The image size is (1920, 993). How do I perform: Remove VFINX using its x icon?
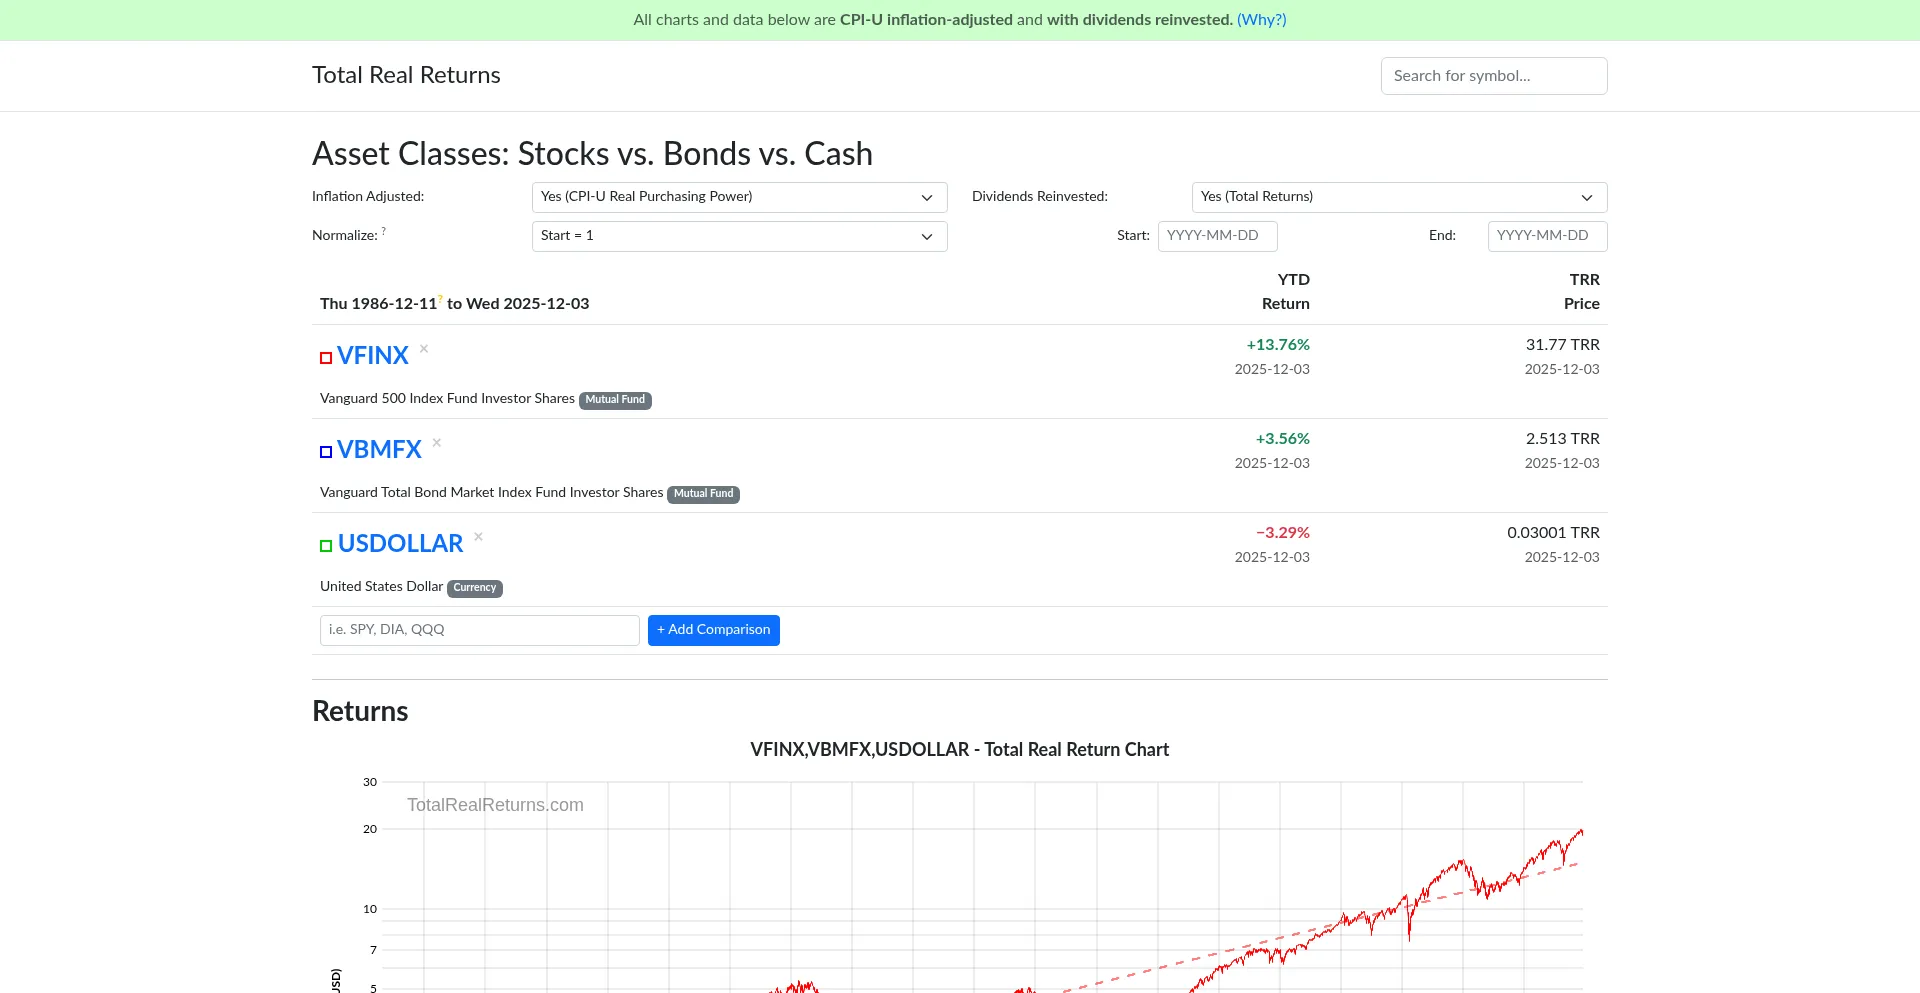point(424,349)
